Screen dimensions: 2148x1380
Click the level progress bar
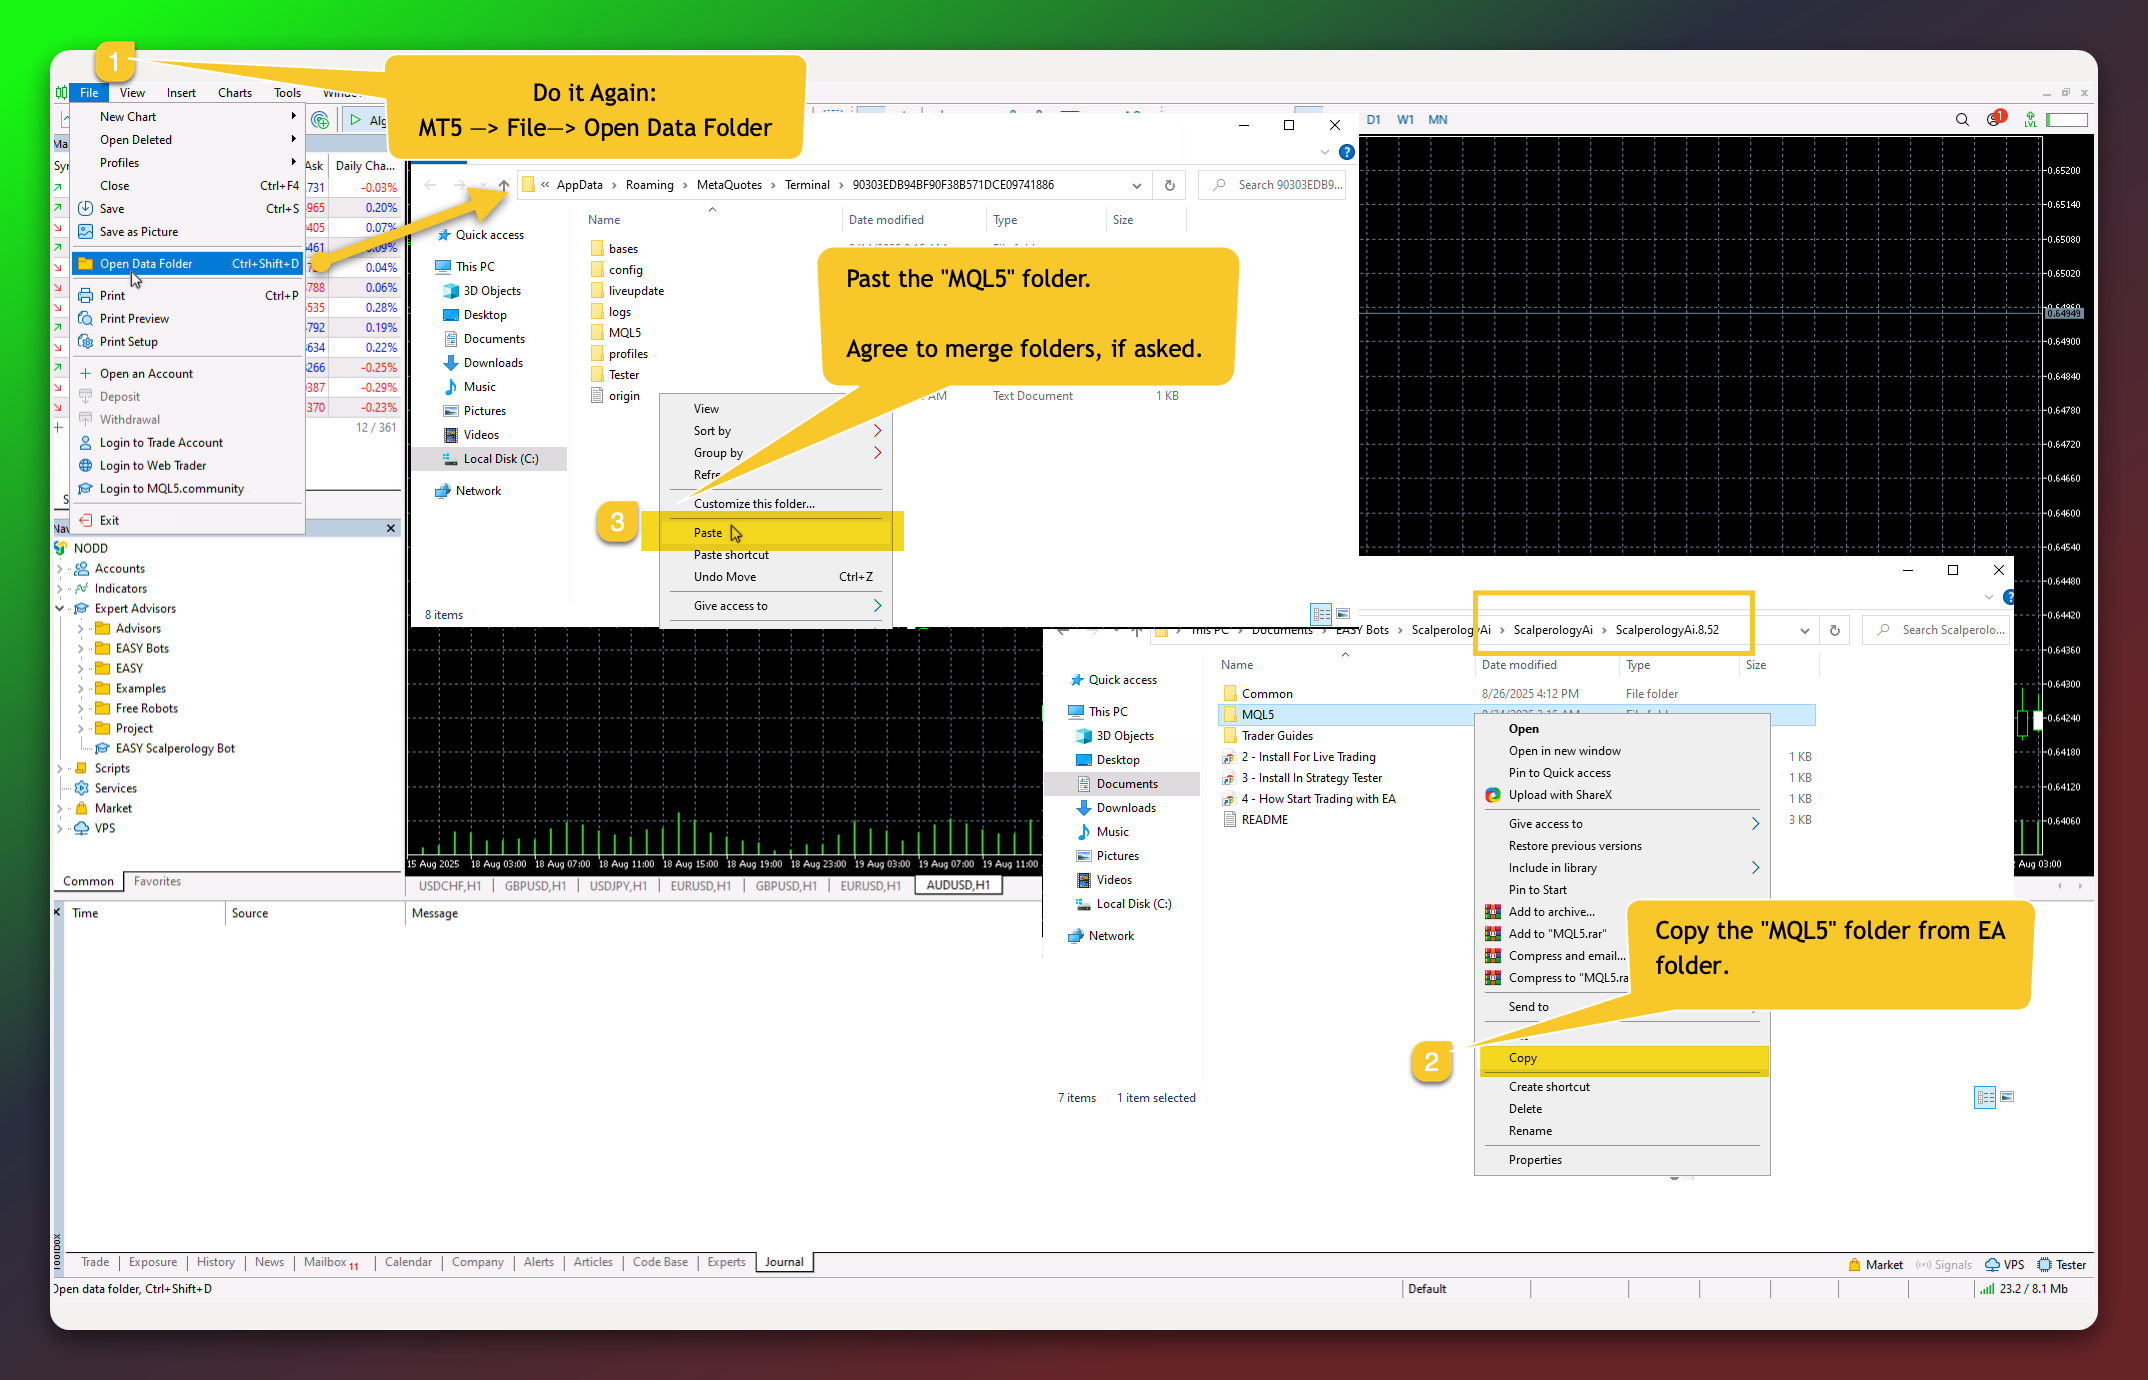pyautogui.click(x=2067, y=120)
